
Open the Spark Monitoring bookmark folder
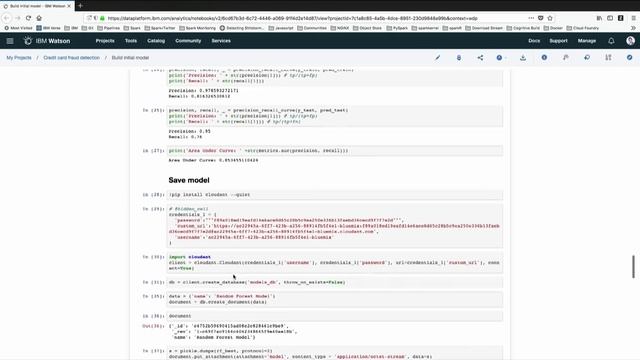click(197, 28)
